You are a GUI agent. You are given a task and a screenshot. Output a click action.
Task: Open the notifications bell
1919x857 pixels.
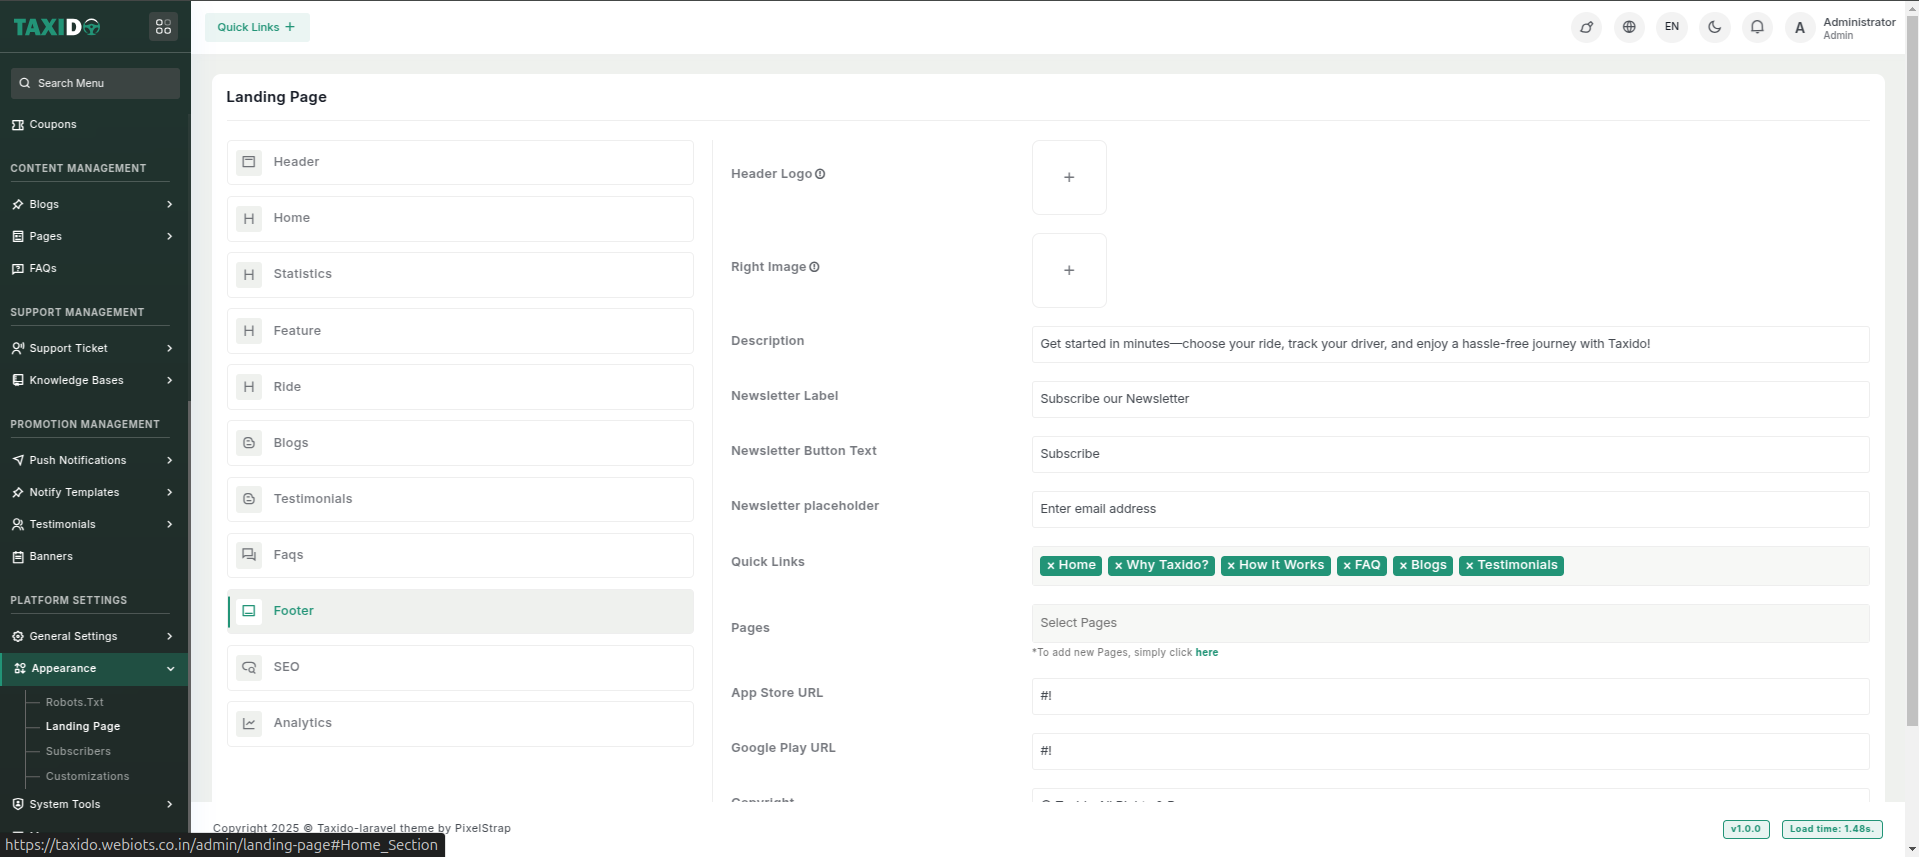click(x=1757, y=27)
